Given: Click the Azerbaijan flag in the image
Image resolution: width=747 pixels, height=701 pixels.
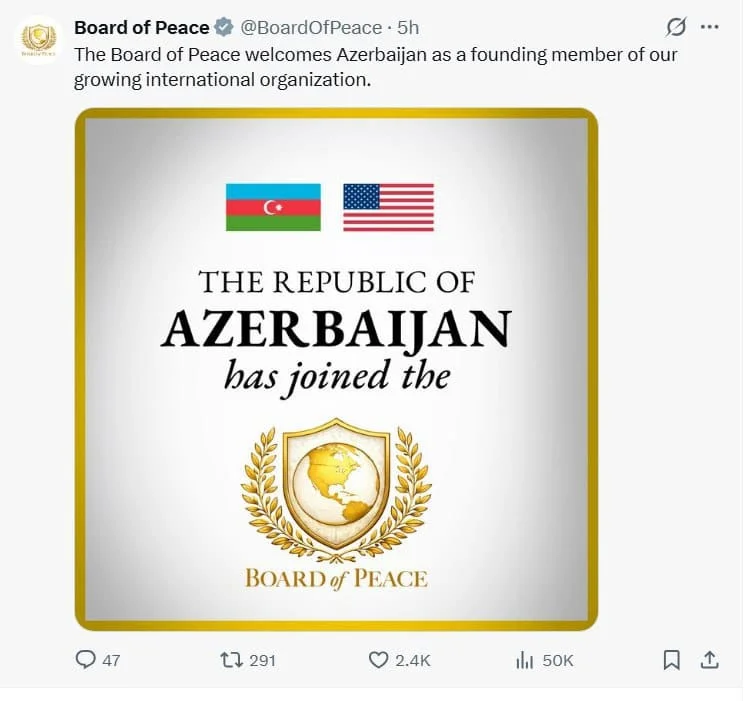Looking at the screenshot, I should click(273, 207).
